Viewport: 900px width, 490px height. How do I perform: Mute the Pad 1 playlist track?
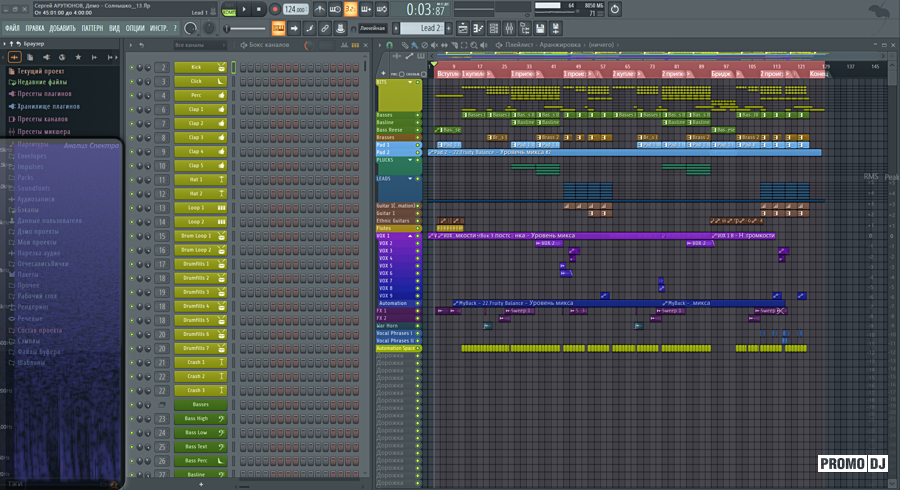[418, 145]
